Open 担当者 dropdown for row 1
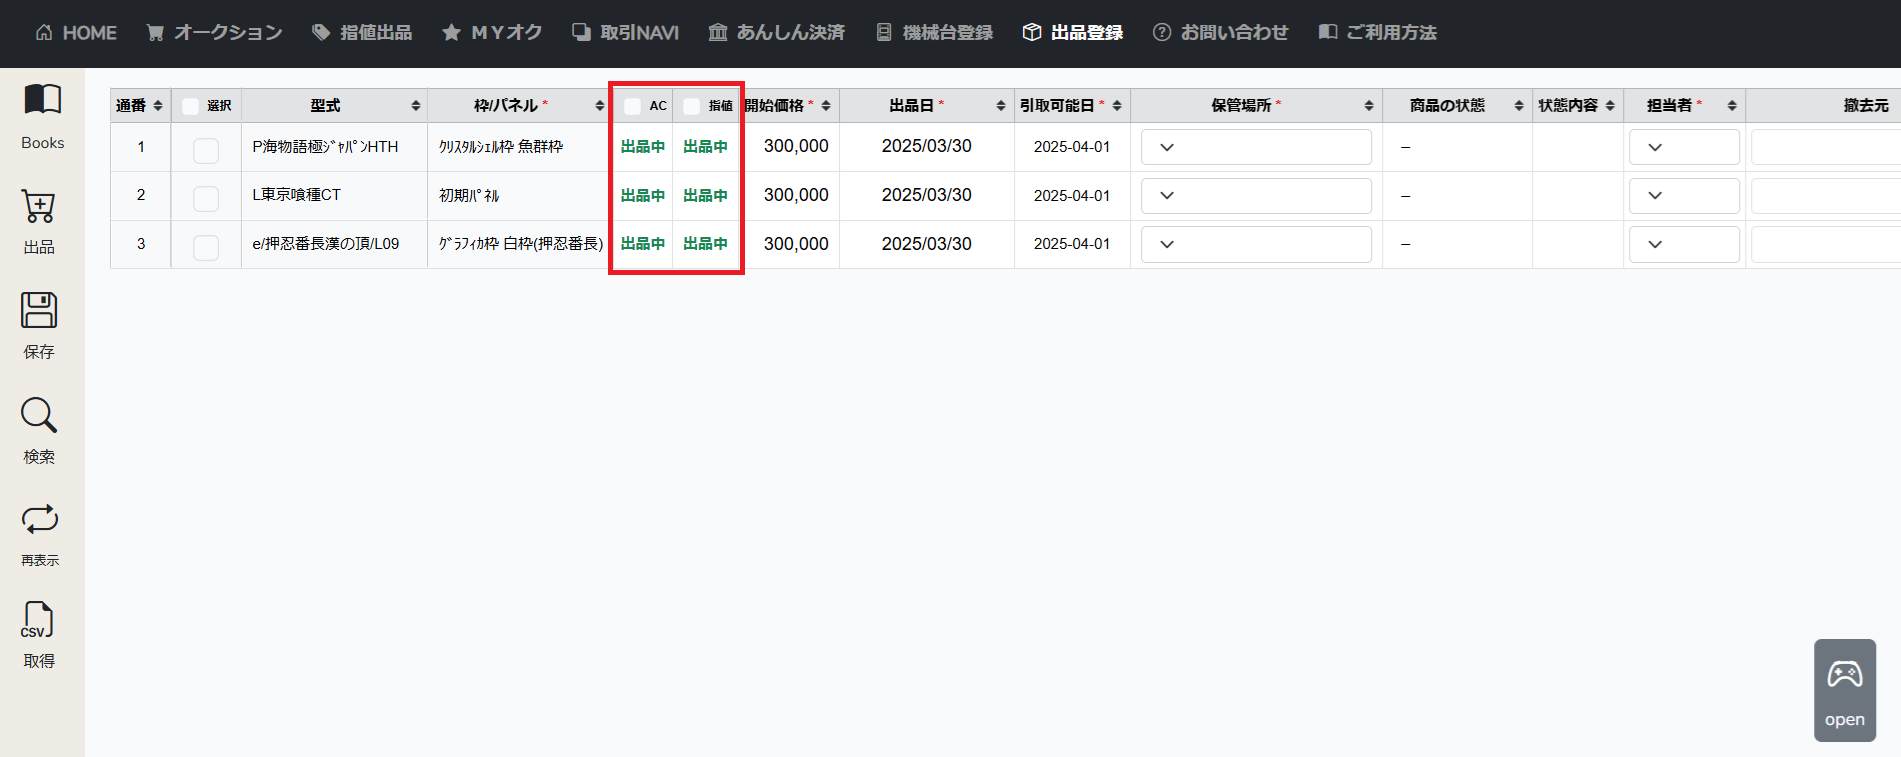Viewport: 1901px width, 757px height. pos(1684,147)
